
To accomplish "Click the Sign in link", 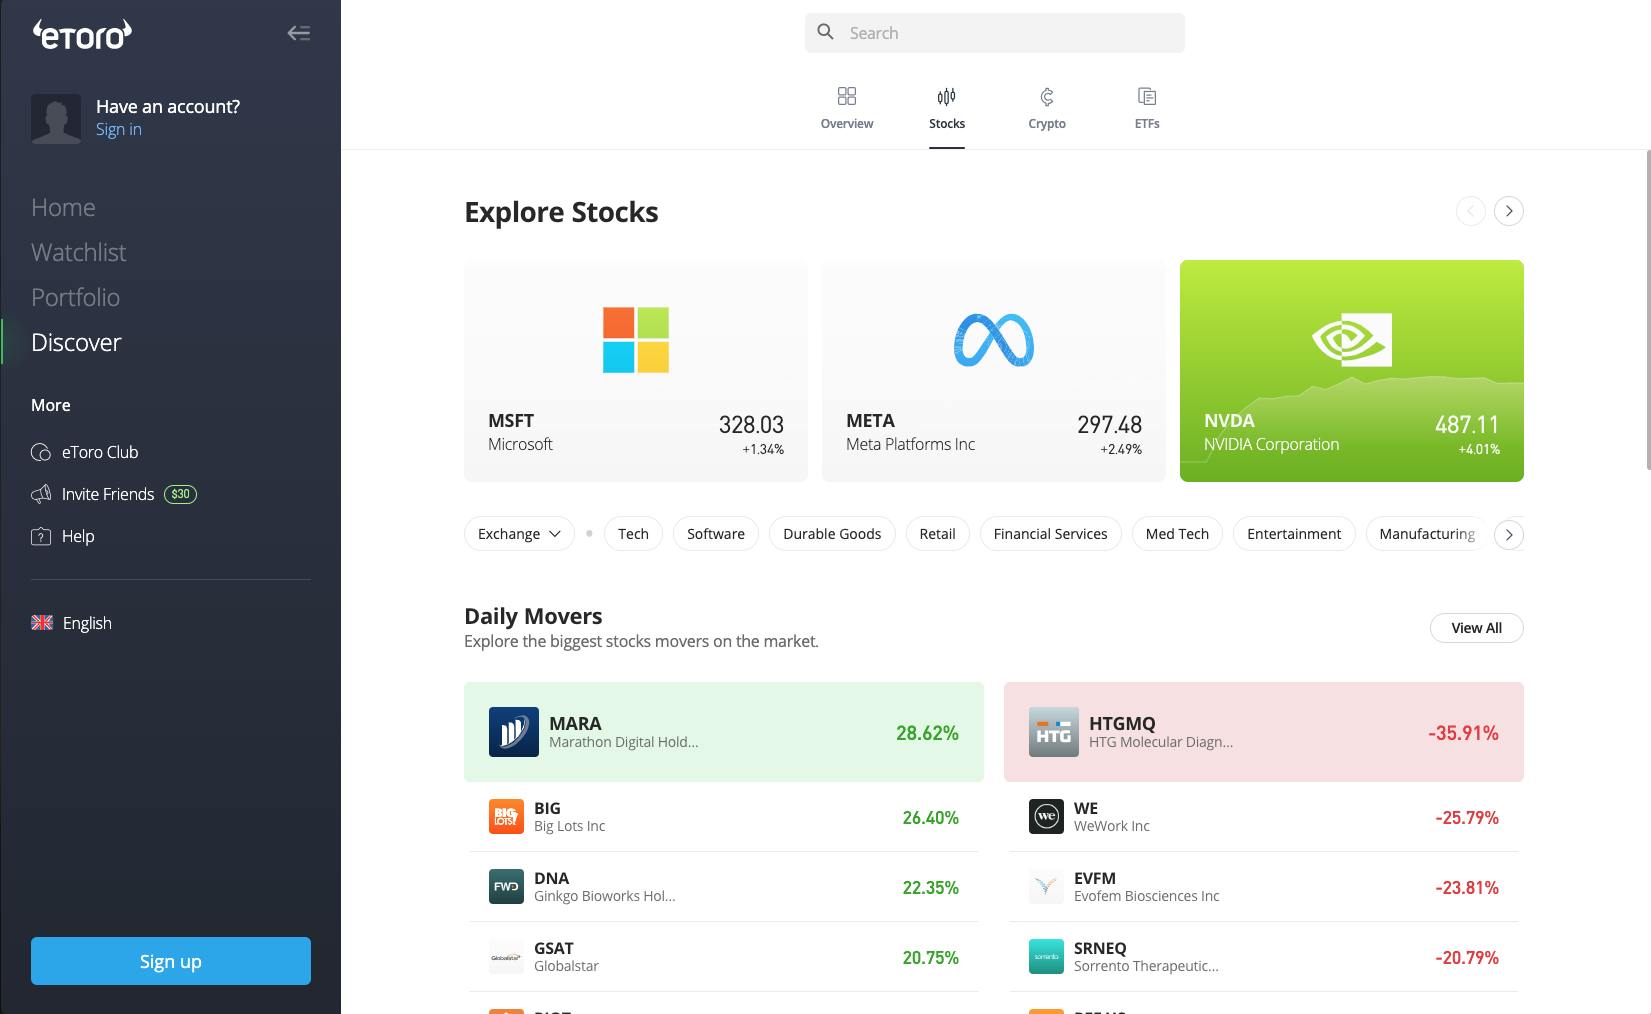I will click(119, 129).
